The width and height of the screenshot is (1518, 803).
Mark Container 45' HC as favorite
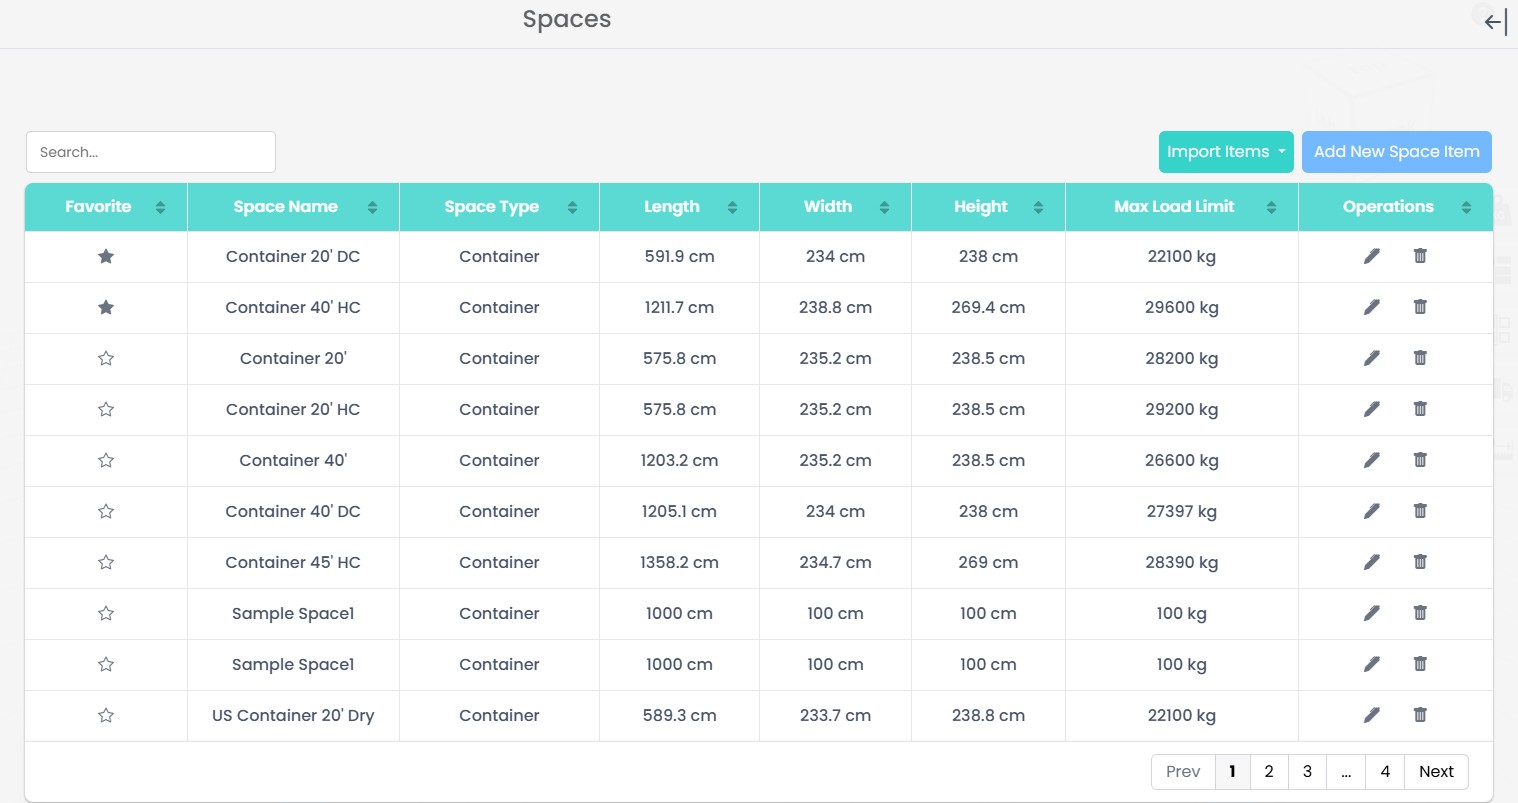pos(106,562)
